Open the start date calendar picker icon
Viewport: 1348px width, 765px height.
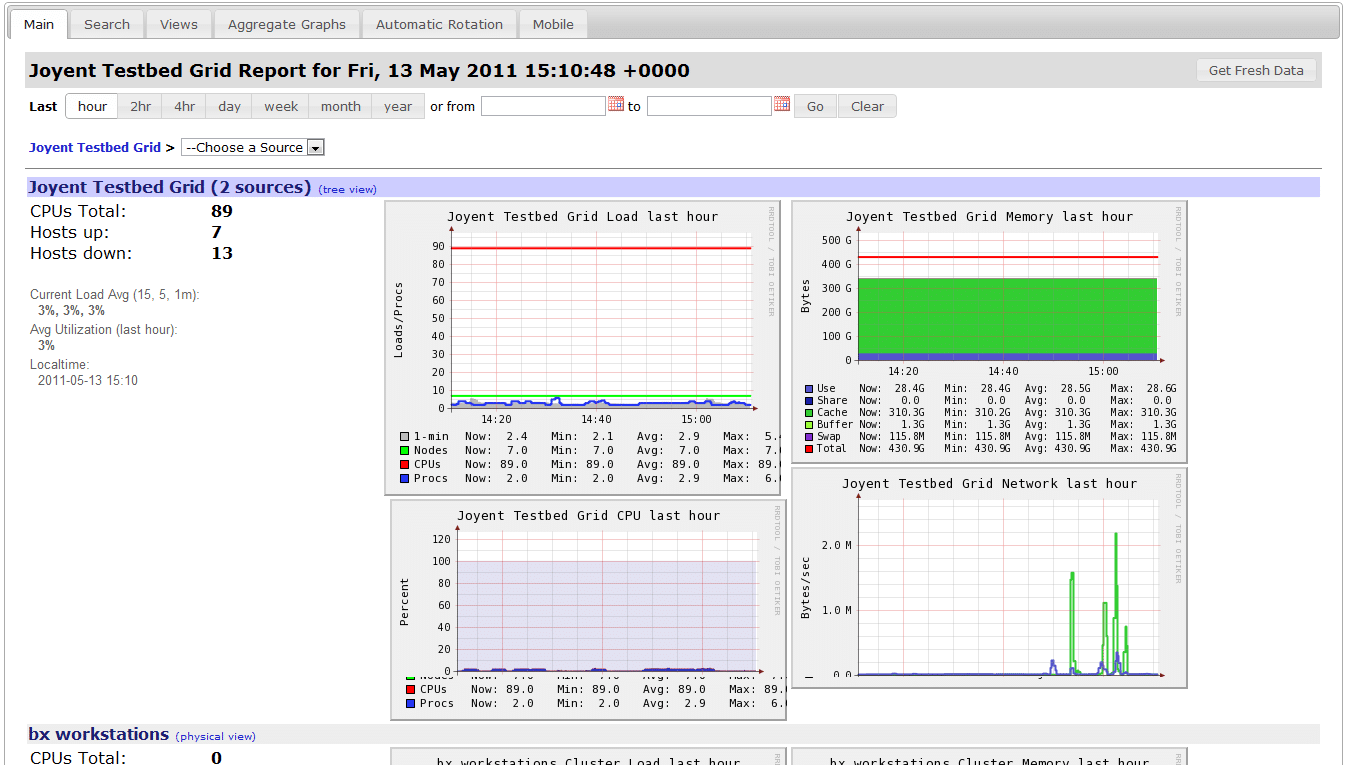(x=616, y=104)
